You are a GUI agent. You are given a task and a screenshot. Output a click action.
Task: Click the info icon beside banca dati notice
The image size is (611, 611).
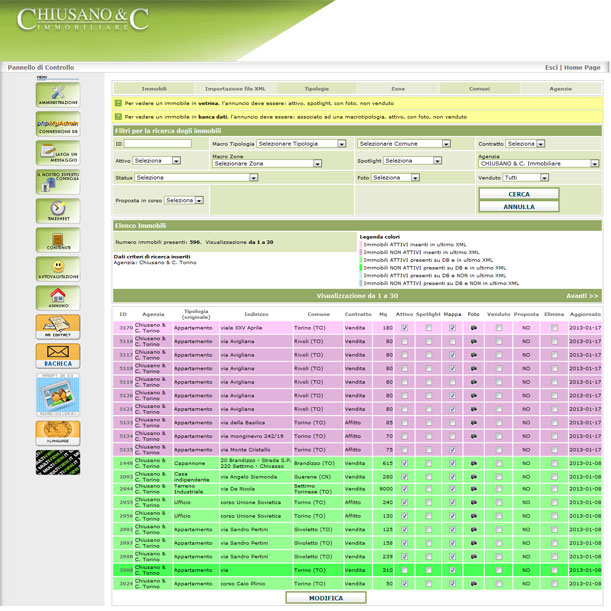pos(118,117)
